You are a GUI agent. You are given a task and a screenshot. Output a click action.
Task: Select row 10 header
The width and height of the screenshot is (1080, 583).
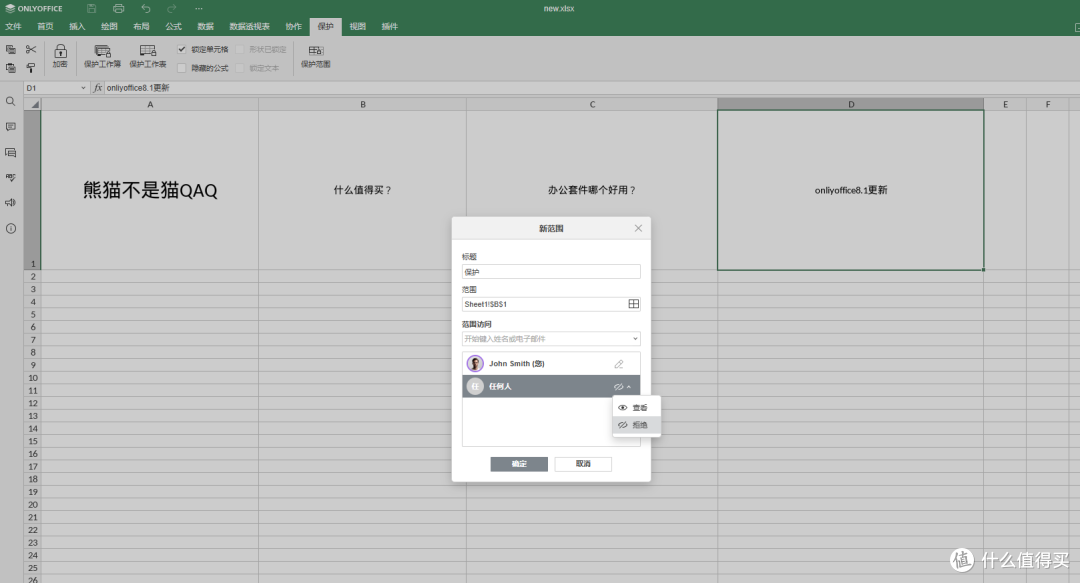(32, 378)
